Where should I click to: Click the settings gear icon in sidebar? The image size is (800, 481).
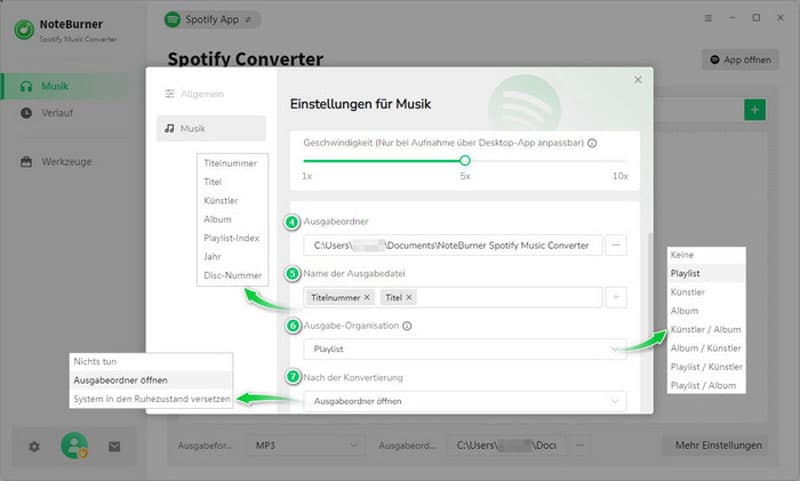click(34, 447)
